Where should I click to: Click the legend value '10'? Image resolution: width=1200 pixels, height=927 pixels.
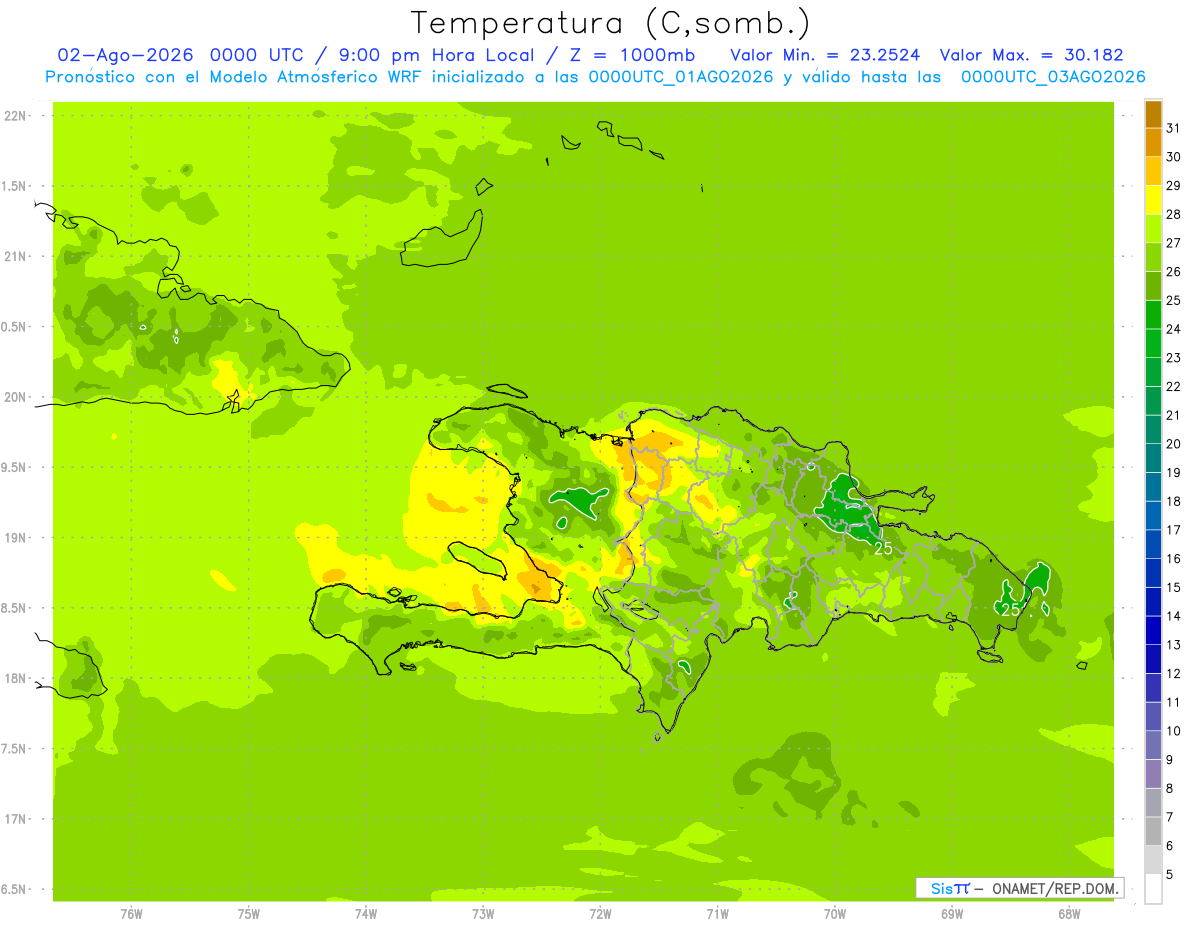[x=1173, y=731]
